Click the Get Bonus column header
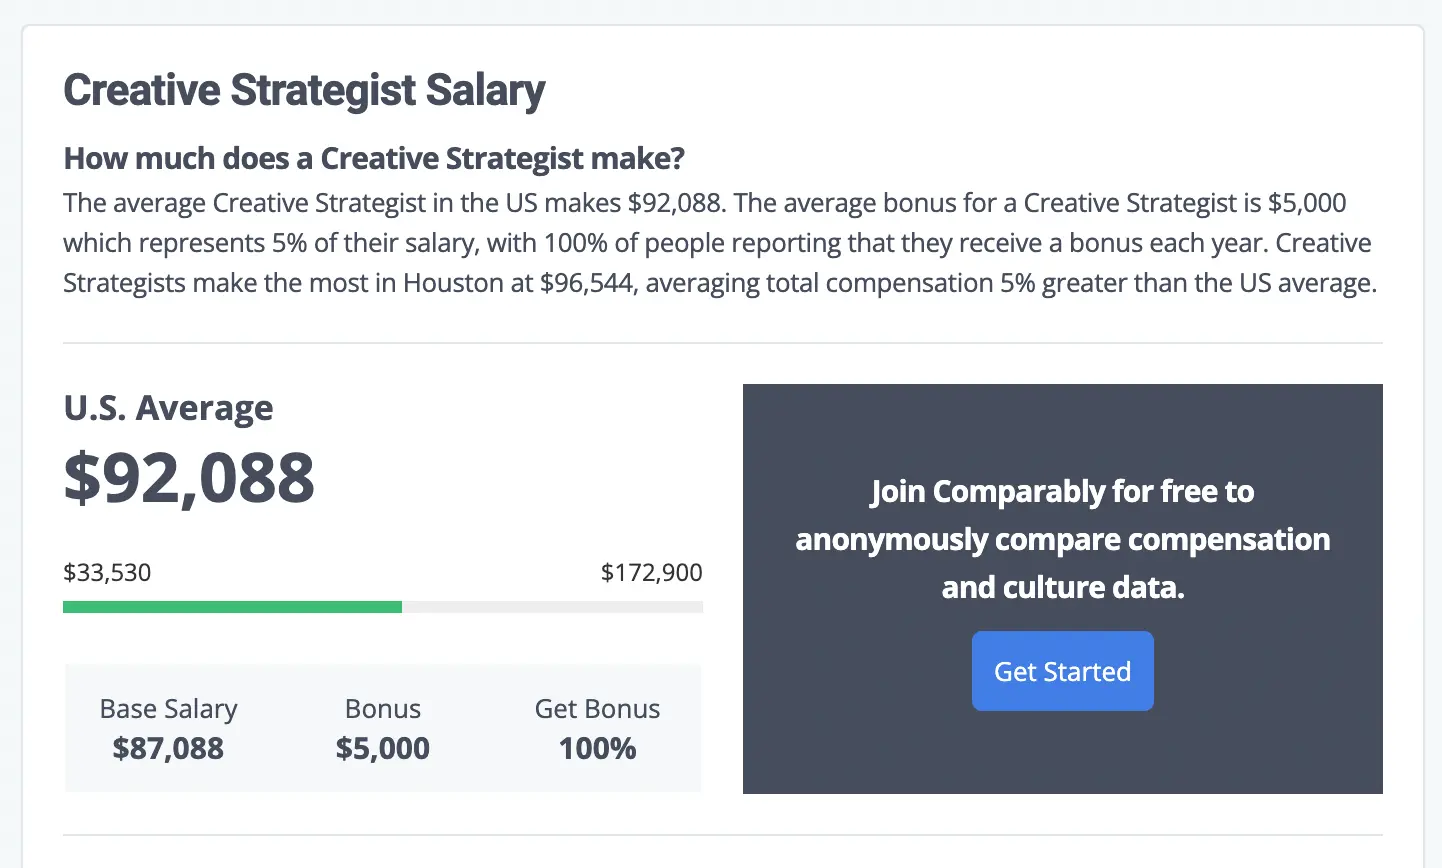This screenshot has width=1442, height=868. point(597,708)
